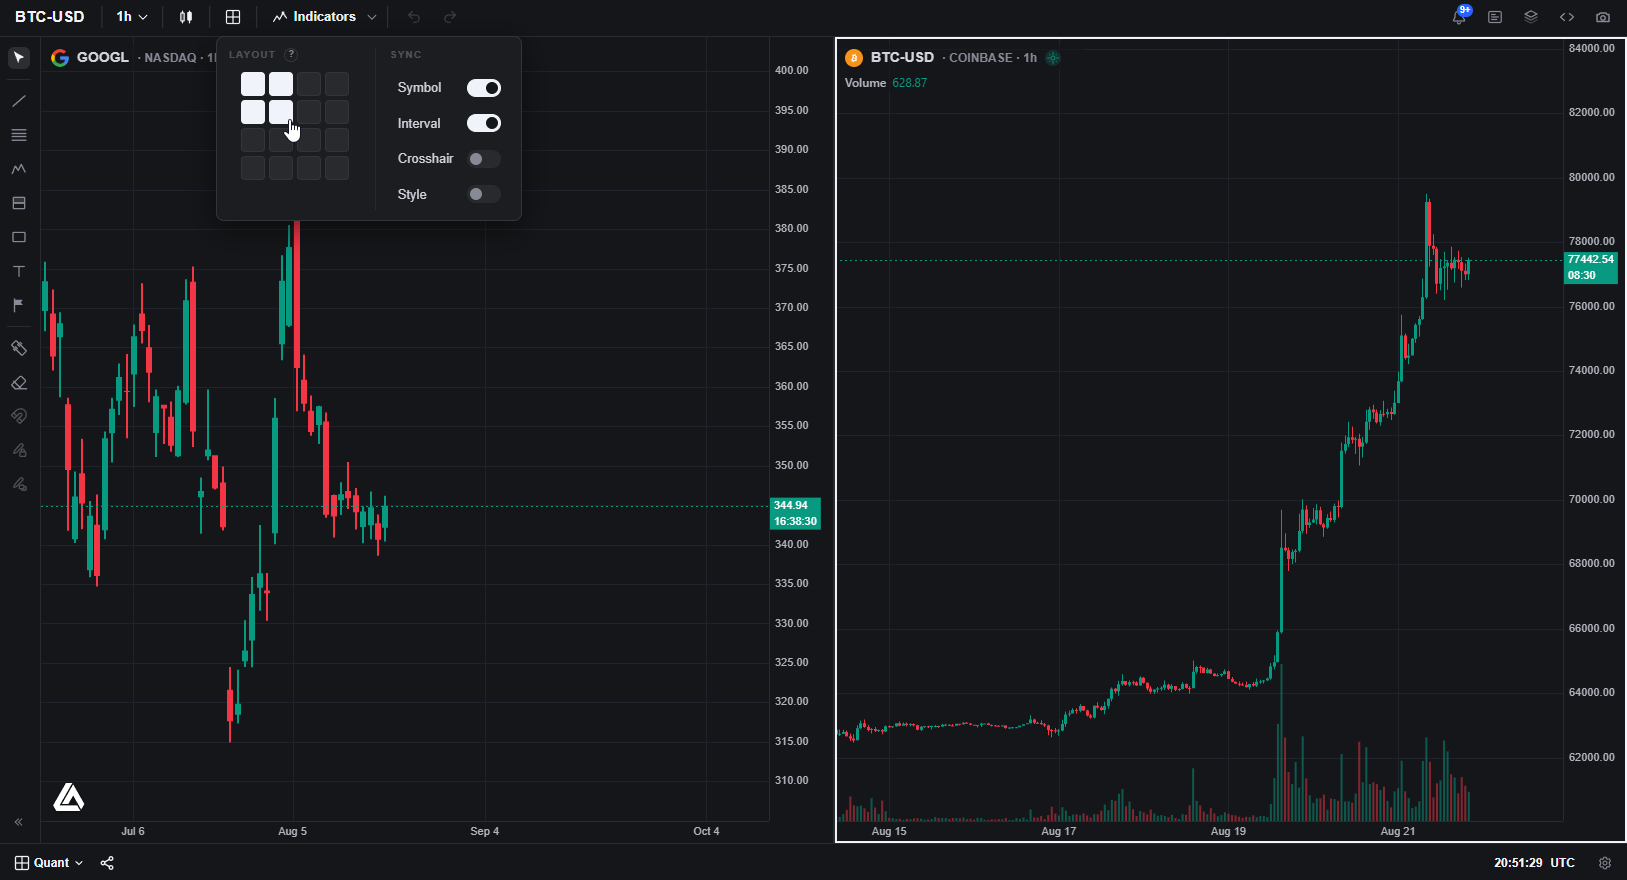Open the share icon in bottom bar
Screen dimensions: 1627x880
tap(107, 863)
